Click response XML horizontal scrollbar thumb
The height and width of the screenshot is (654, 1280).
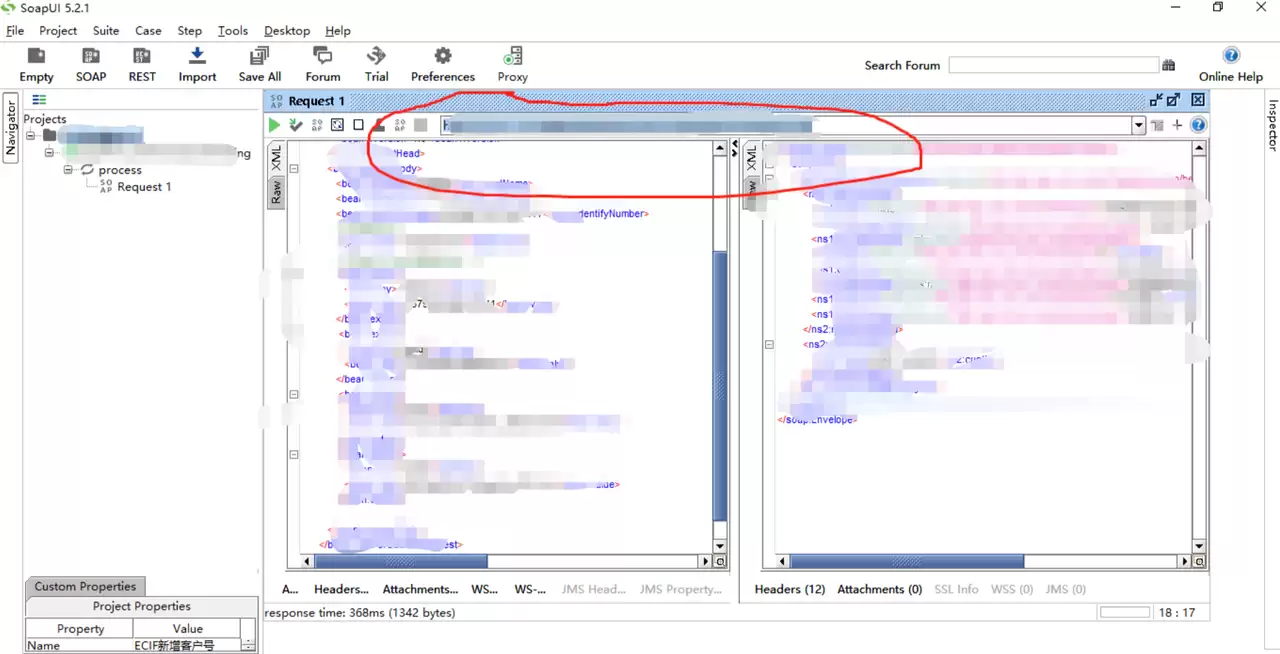[907, 562]
